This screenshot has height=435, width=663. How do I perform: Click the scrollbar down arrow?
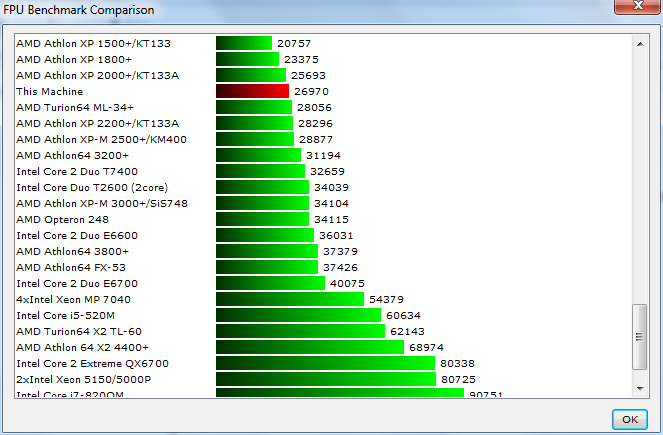click(640, 388)
